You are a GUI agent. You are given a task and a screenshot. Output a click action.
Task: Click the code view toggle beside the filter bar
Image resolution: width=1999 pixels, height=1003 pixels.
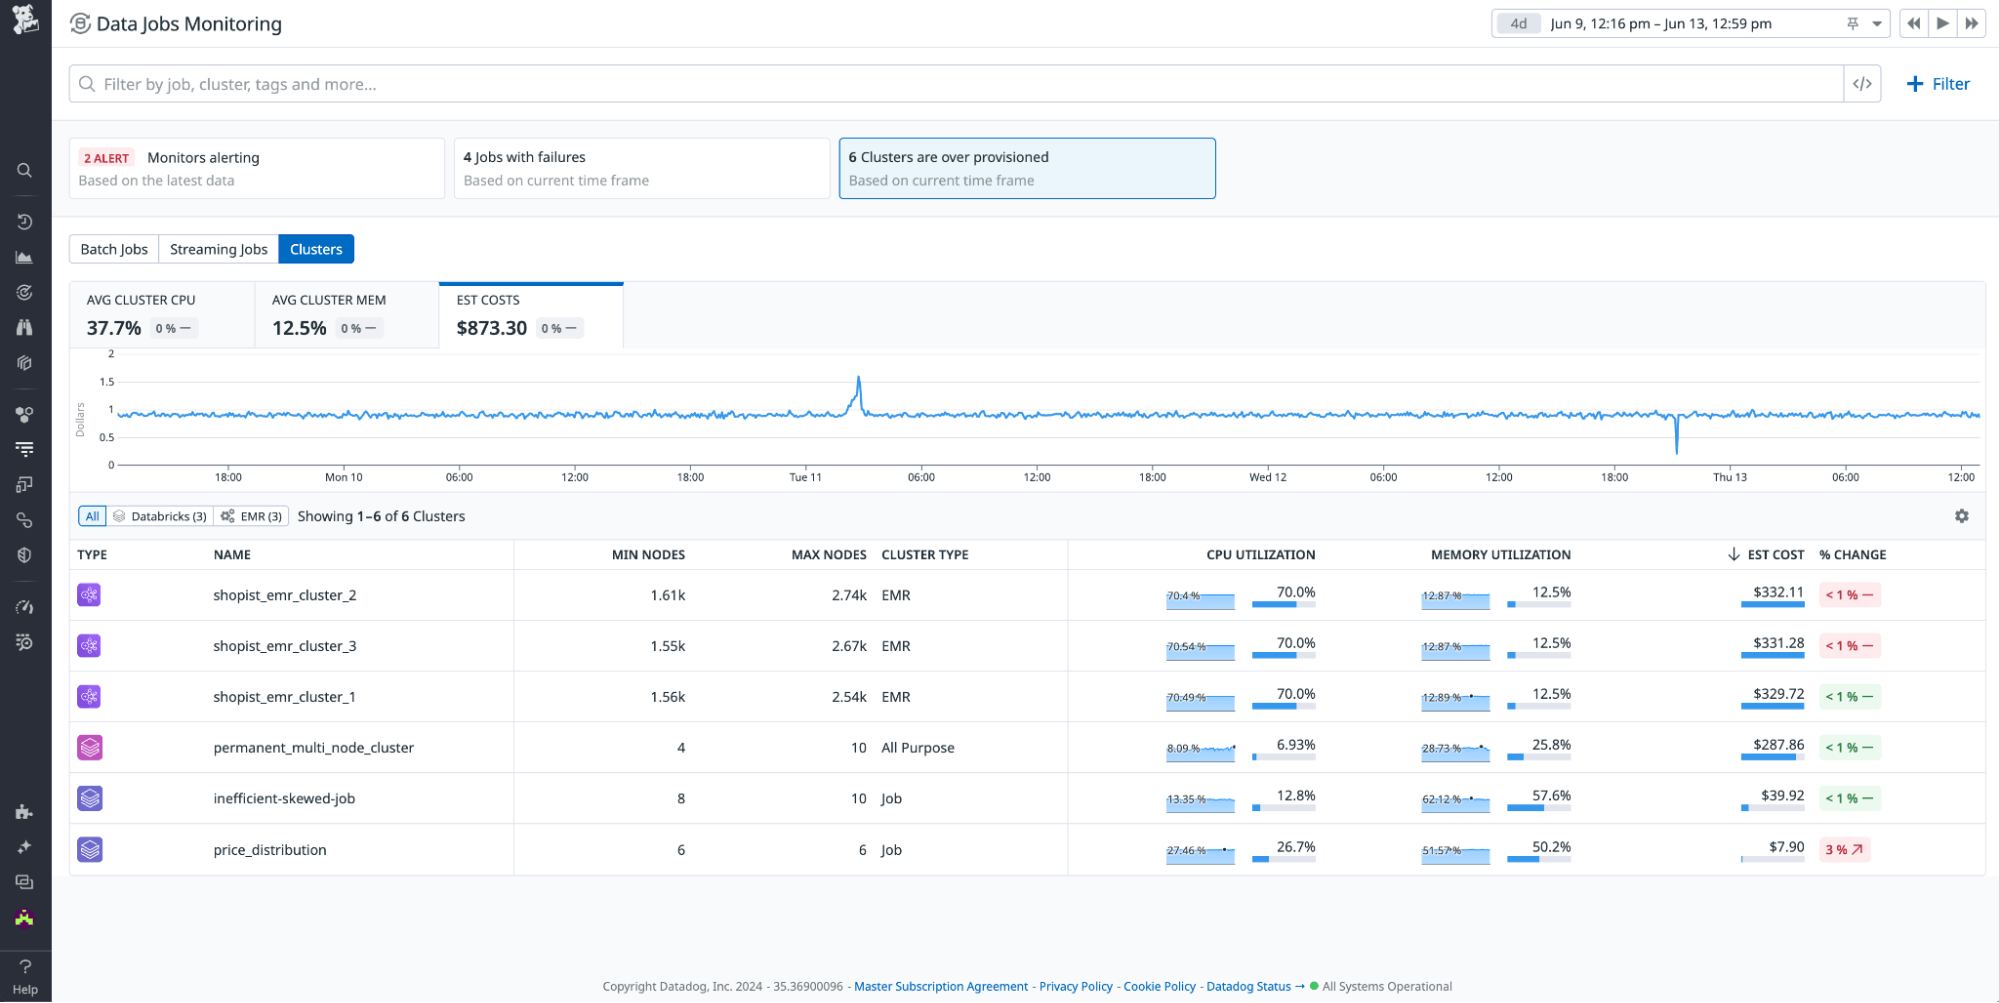[x=1861, y=84]
